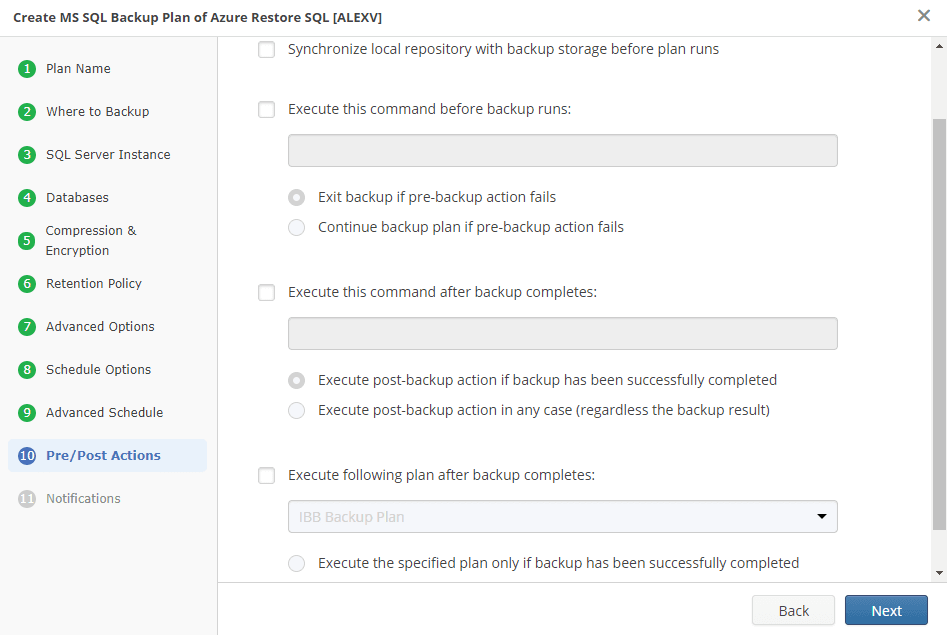Open the Advanced Options step
Image resolution: width=947 pixels, height=635 pixels.
point(100,326)
